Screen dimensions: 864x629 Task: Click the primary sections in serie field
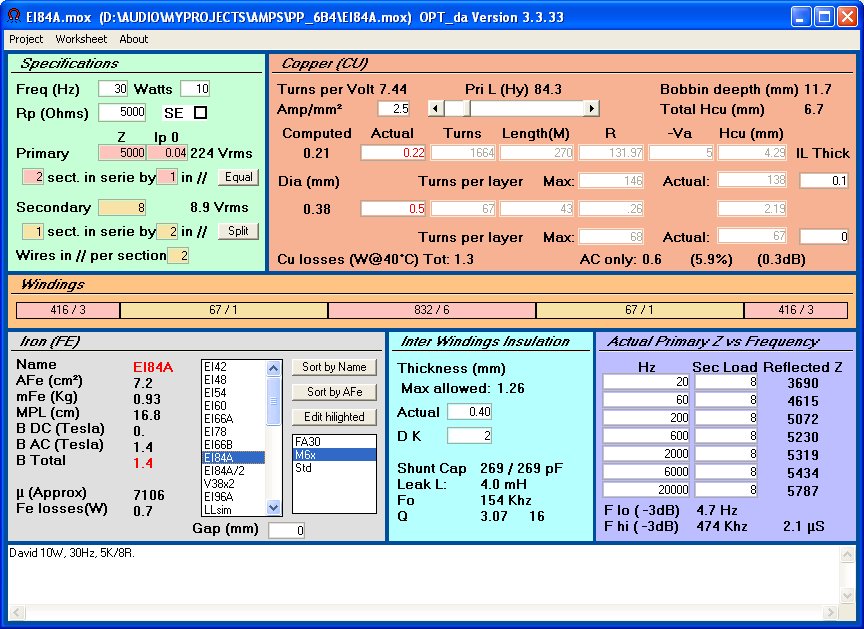coord(33,177)
